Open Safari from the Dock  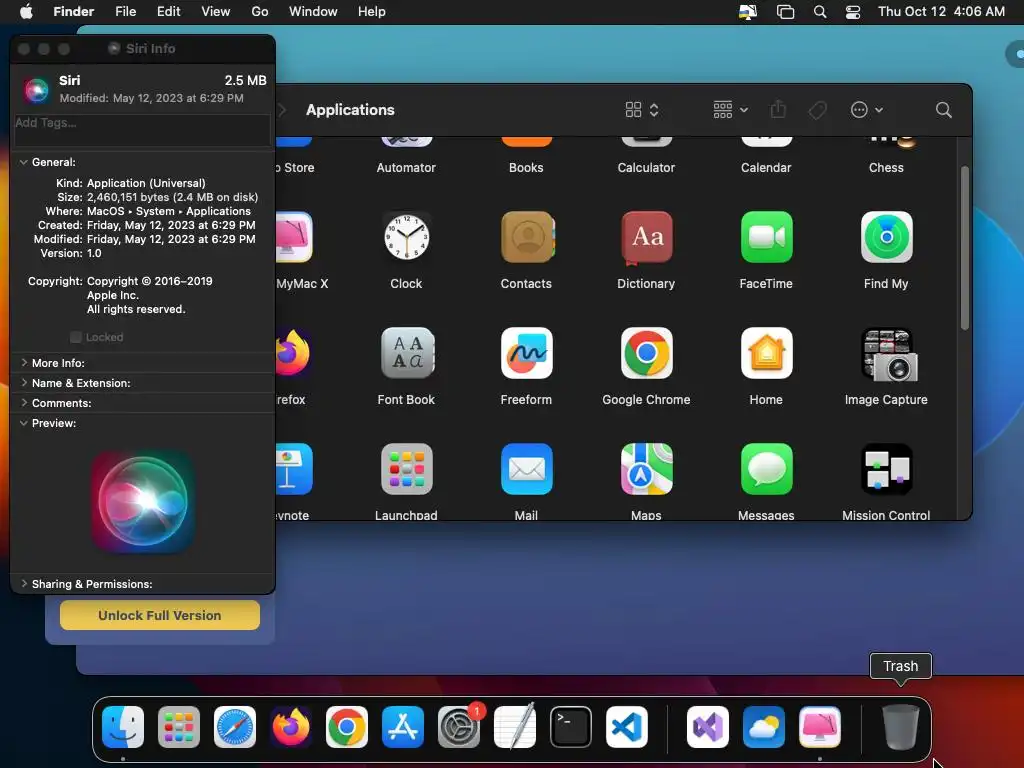(x=235, y=727)
